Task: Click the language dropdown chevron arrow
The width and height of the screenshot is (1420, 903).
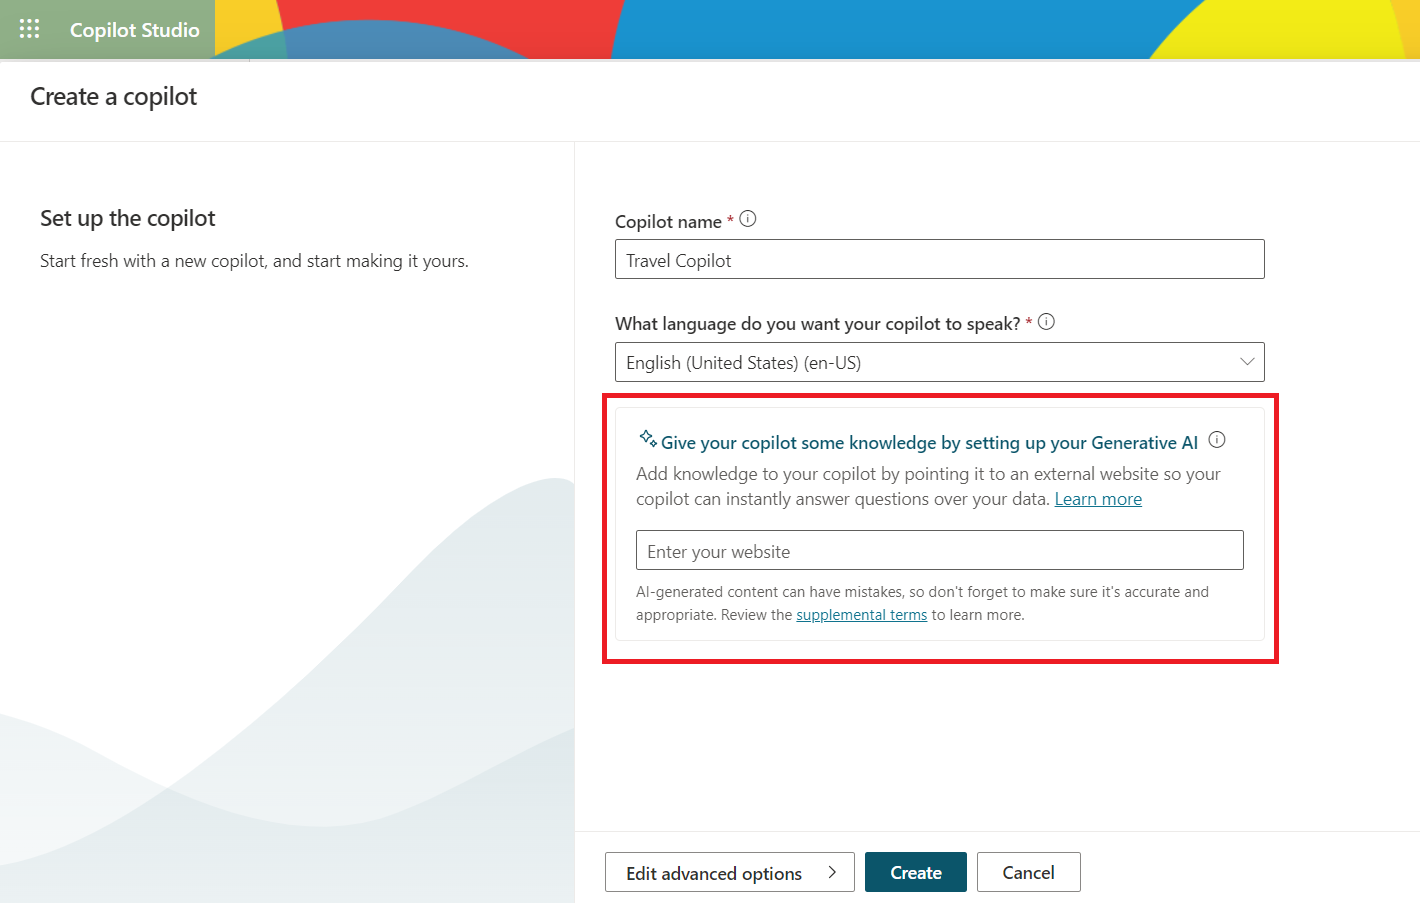Action: (1247, 362)
